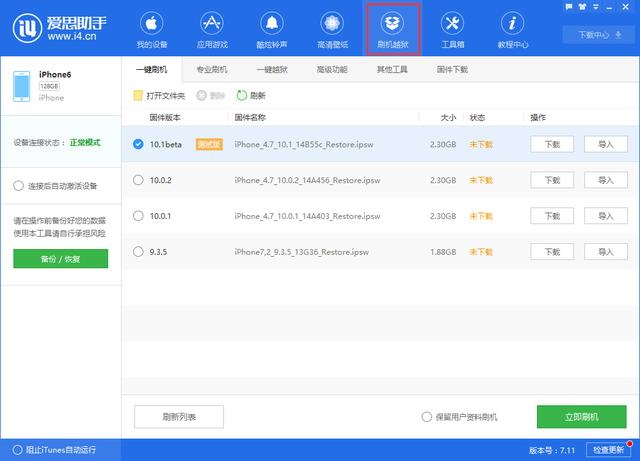640x461 pixels.
Task: Click the 状态 column header
Action: (x=477, y=118)
